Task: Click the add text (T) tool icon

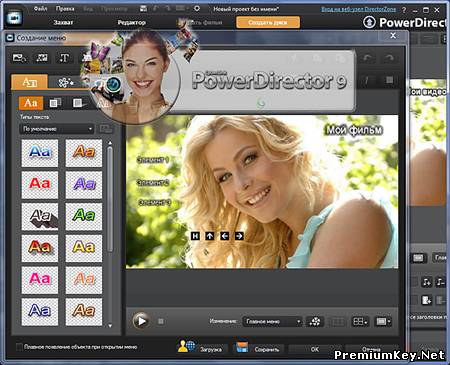Action: (x=64, y=58)
